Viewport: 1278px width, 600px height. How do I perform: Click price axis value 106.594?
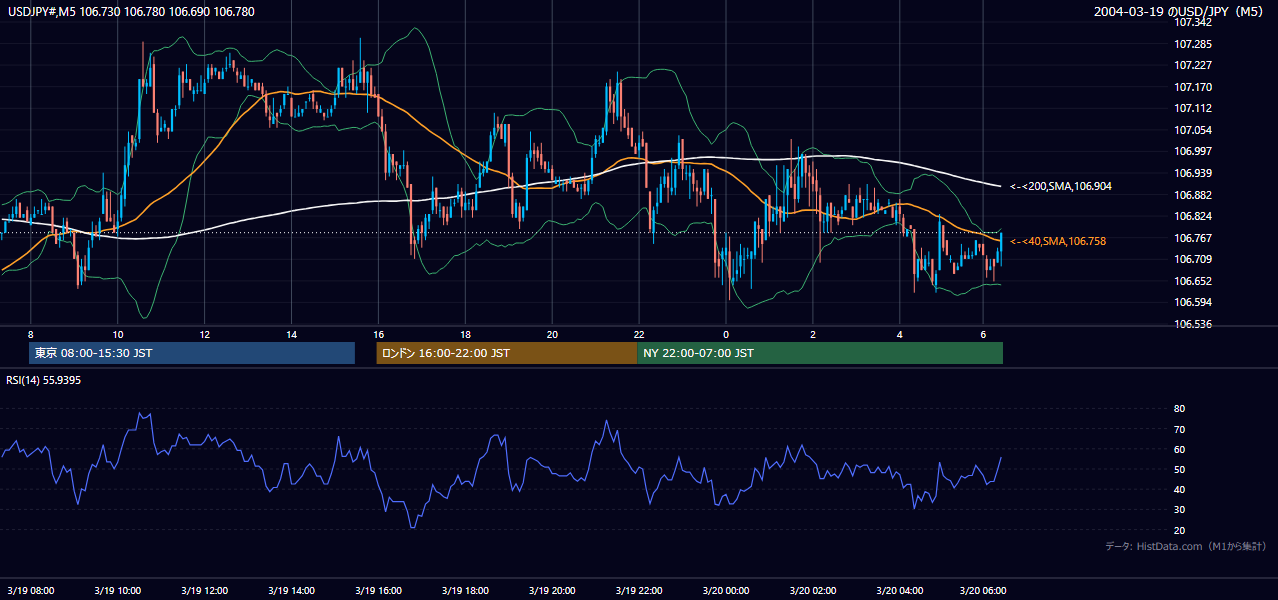click(x=1193, y=302)
